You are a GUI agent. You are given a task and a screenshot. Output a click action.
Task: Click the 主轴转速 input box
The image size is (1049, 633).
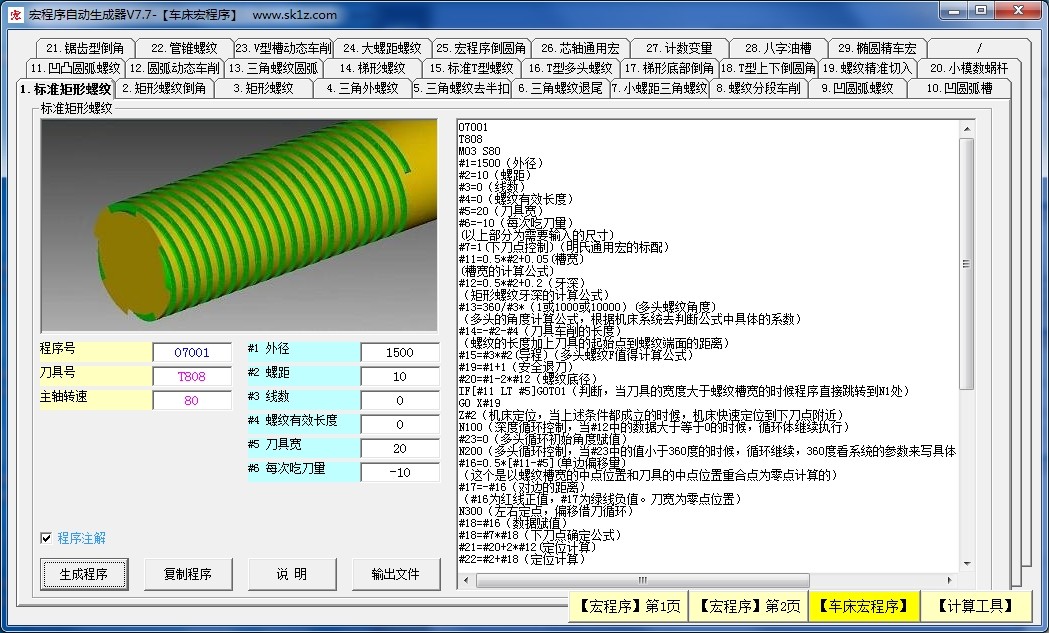pyautogui.click(x=191, y=401)
